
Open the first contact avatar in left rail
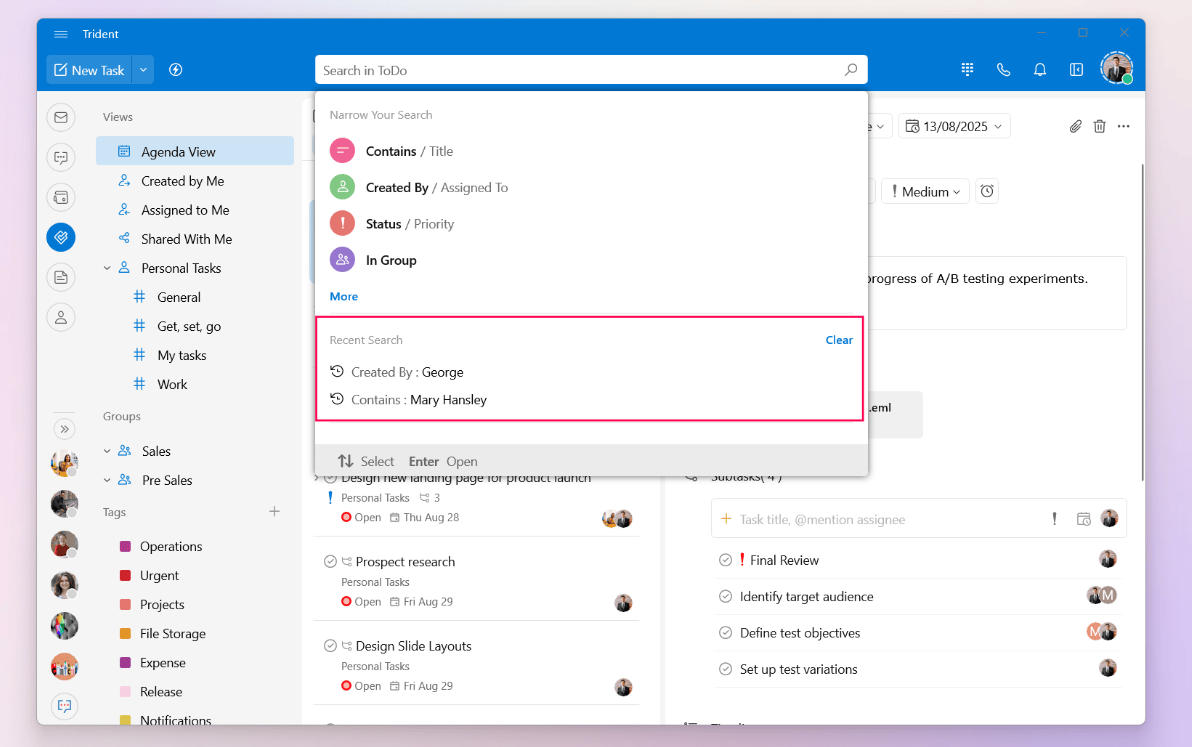[64, 462]
